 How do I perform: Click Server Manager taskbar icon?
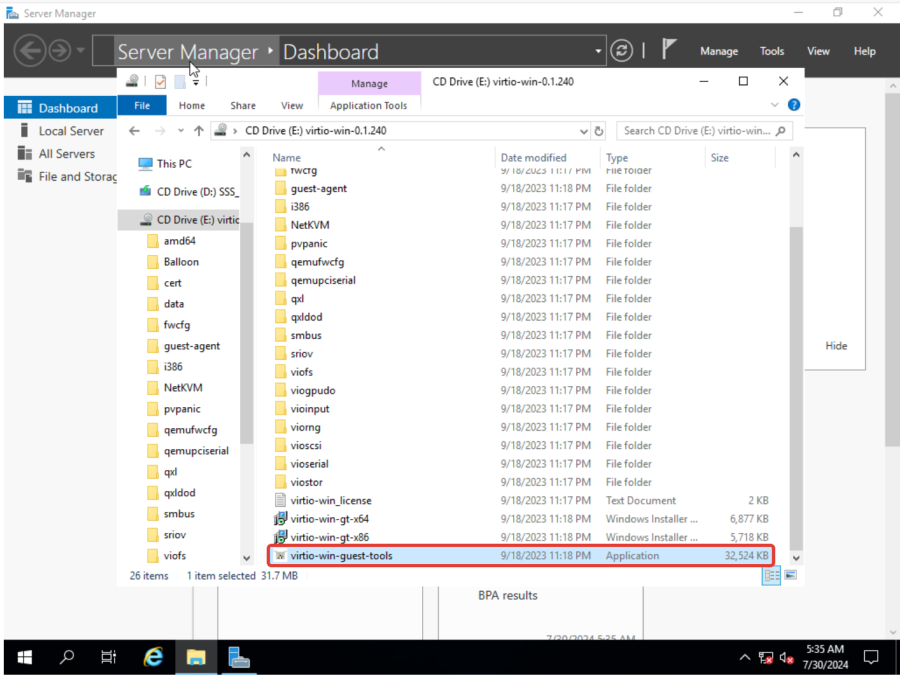pyautogui.click(x=239, y=657)
